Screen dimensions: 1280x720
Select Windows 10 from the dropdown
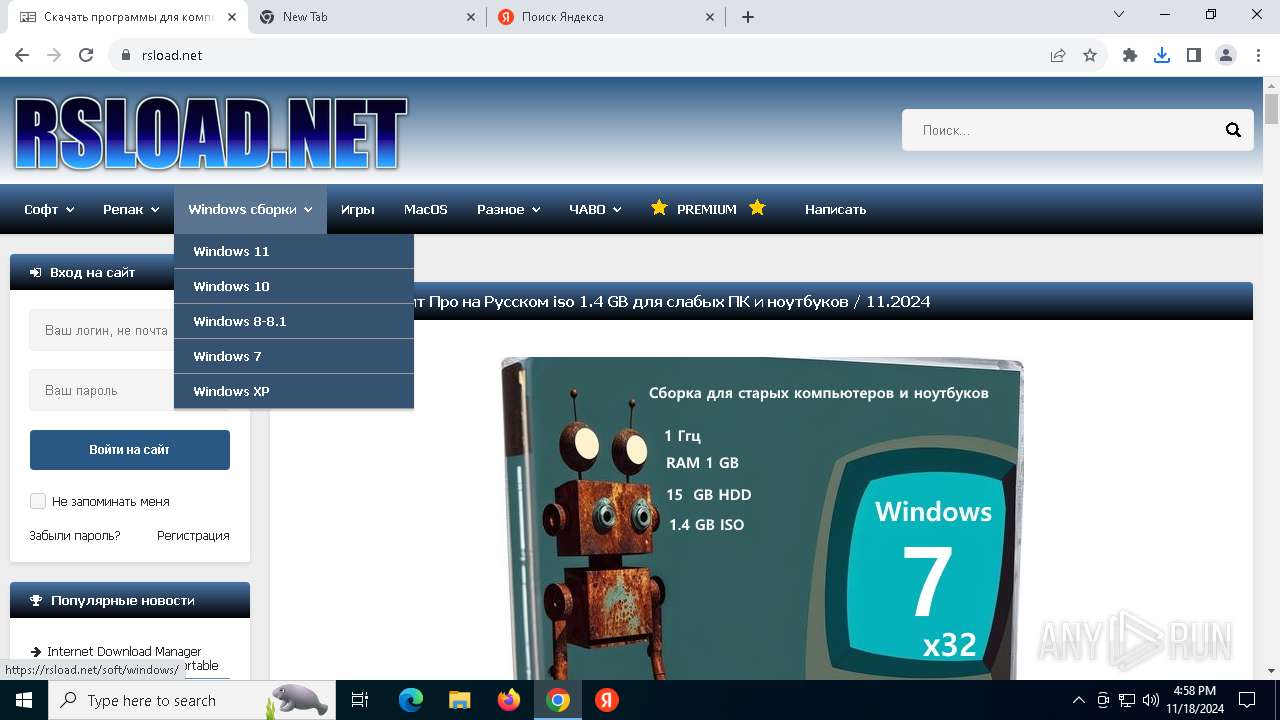(x=294, y=286)
